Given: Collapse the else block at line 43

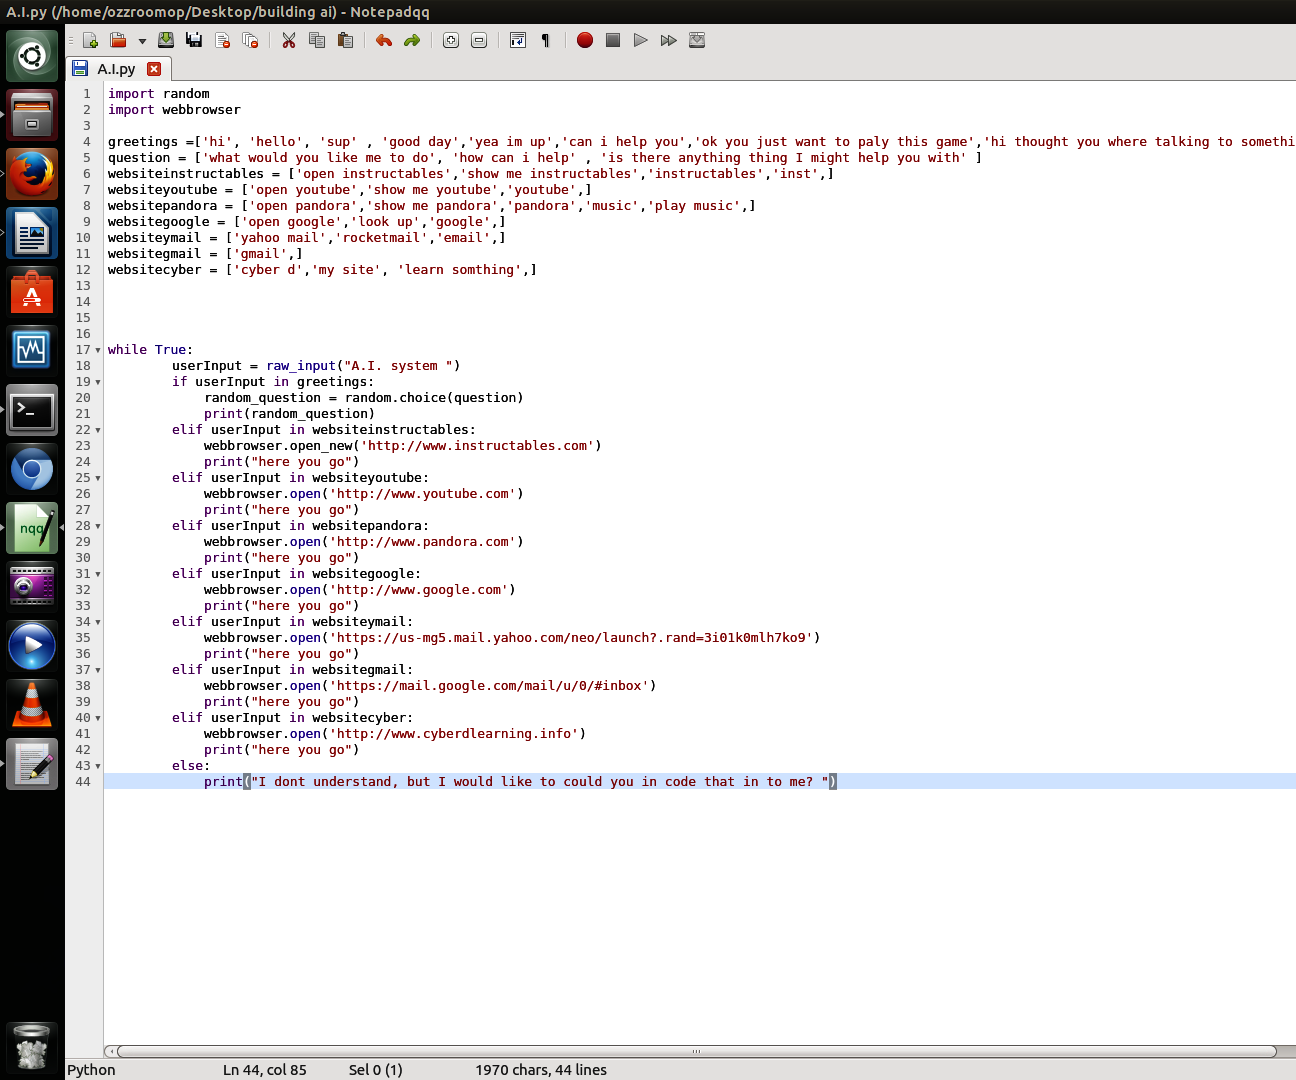Looking at the screenshot, I should [x=96, y=766].
